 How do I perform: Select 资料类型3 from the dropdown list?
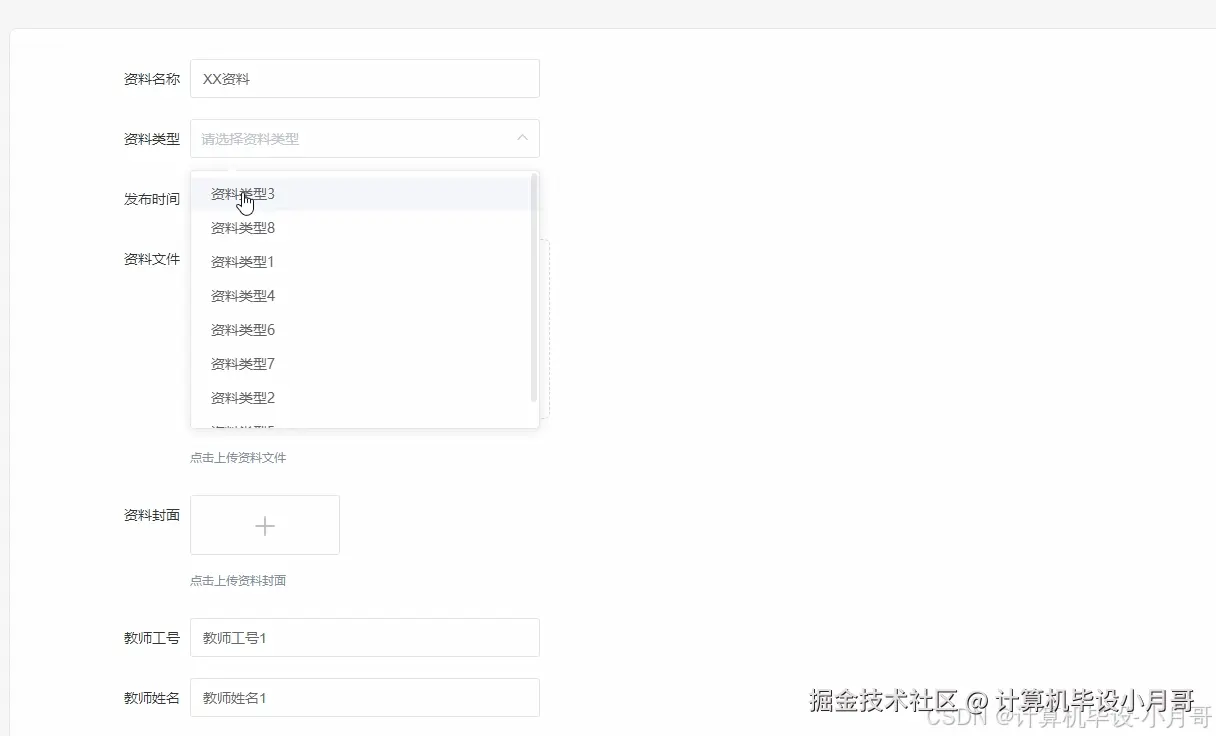coord(242,193)
